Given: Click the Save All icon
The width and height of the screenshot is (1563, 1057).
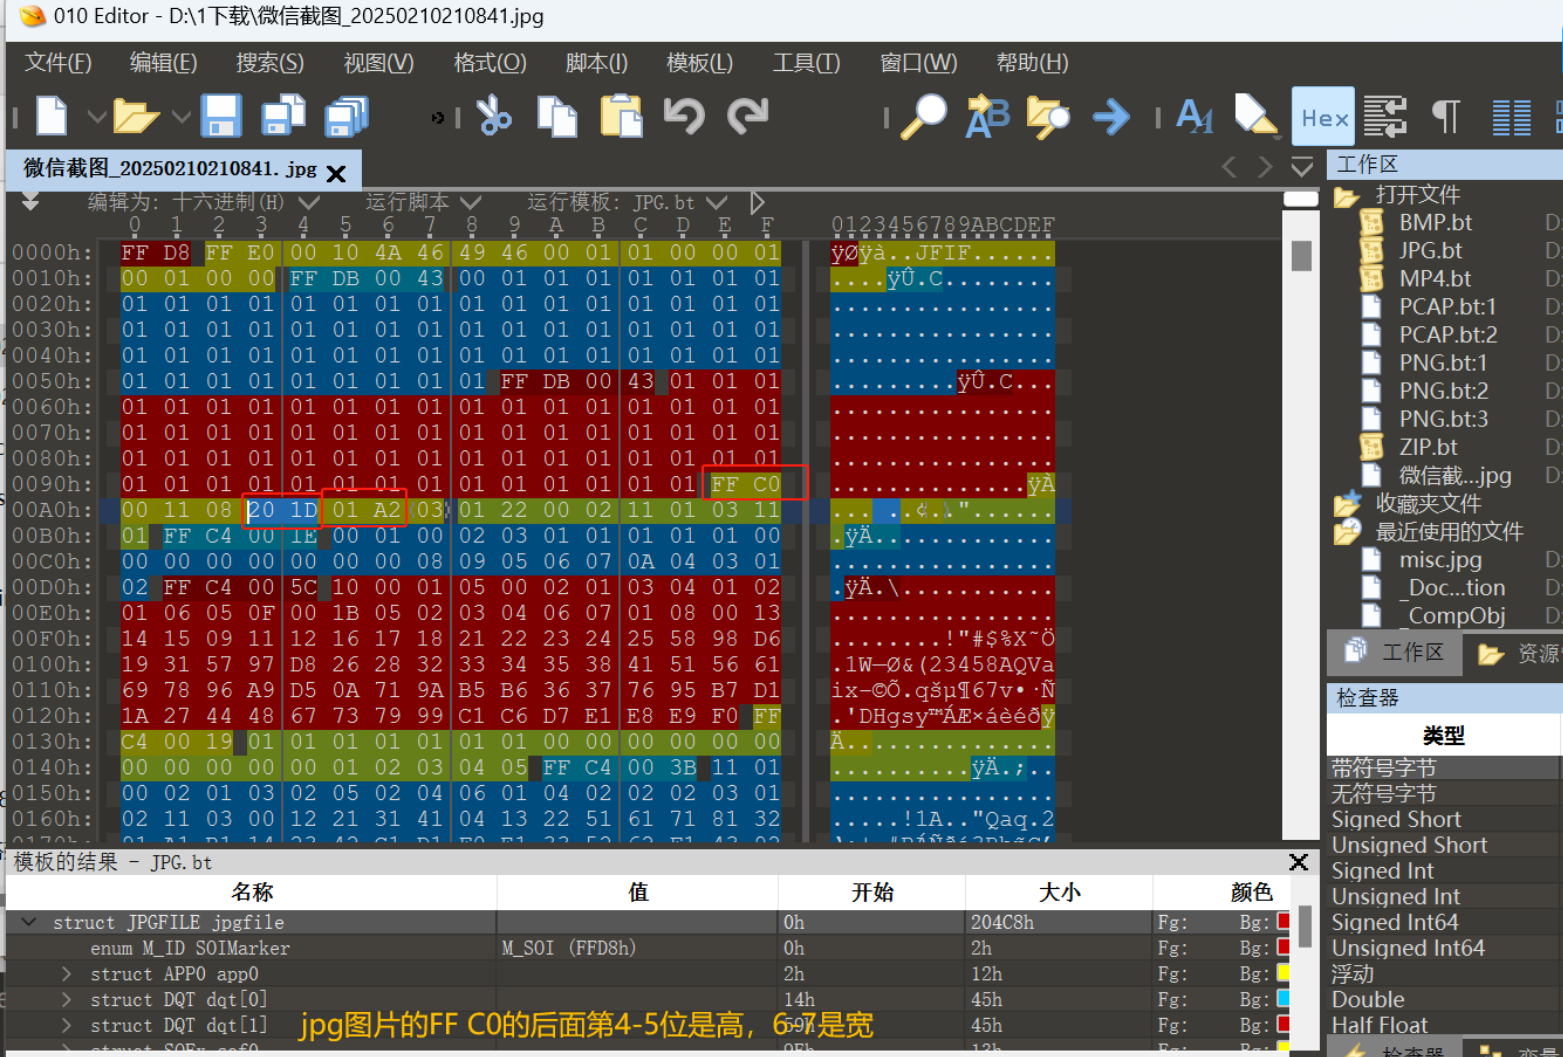Looking at the screenshot, I should 346,116.
